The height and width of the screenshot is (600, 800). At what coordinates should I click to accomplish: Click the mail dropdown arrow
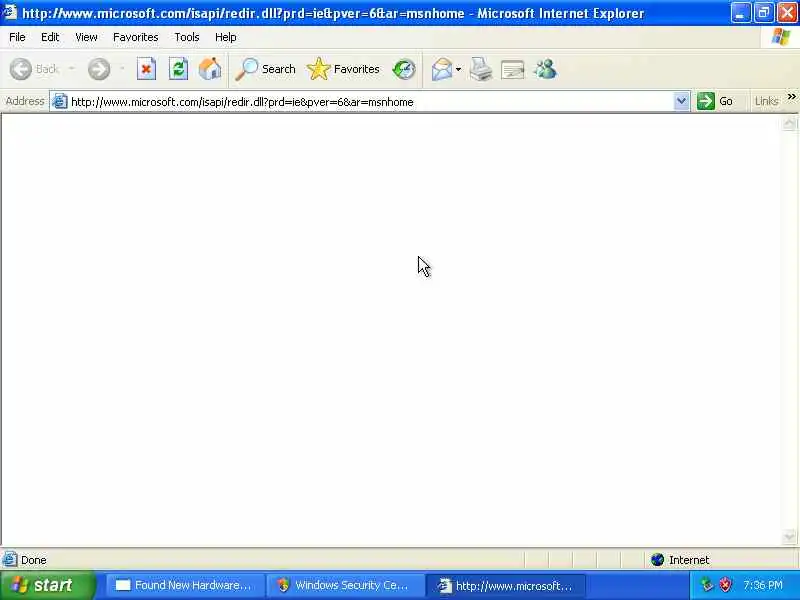click(458, 69)
